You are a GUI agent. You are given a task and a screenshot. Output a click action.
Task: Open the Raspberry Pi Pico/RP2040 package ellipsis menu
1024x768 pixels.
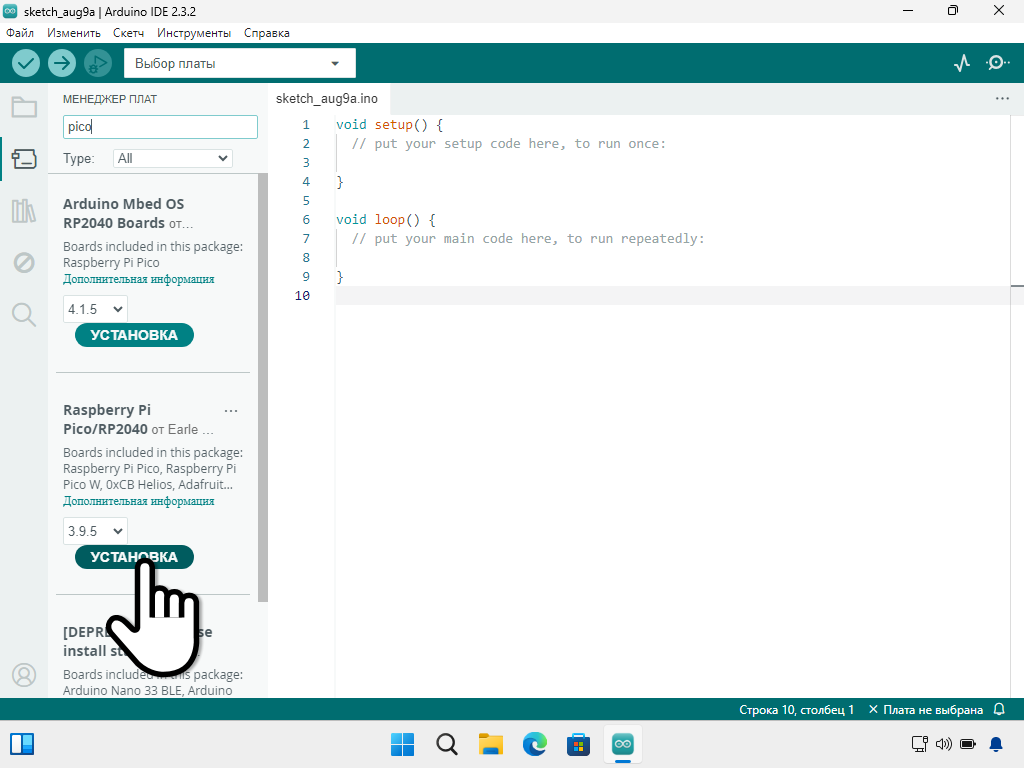[x=231, y=411]
